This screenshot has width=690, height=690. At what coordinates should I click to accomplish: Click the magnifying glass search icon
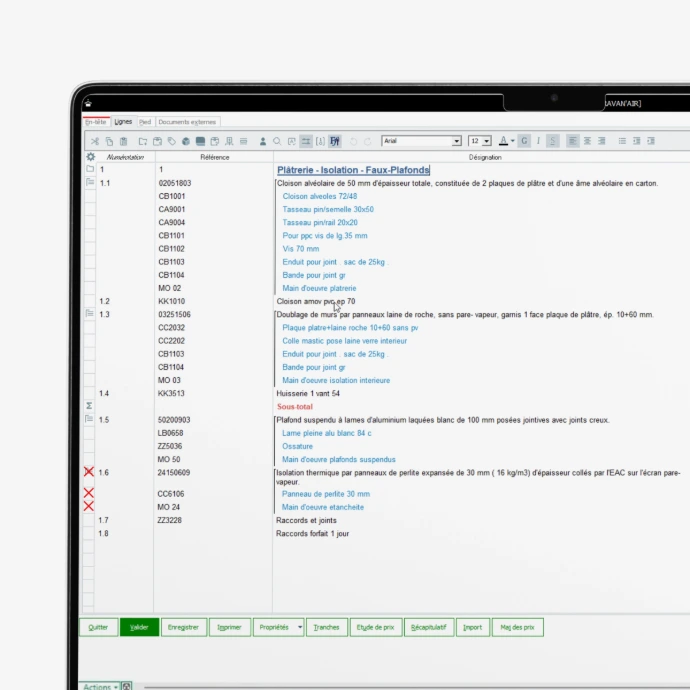[x=277, y=141]
